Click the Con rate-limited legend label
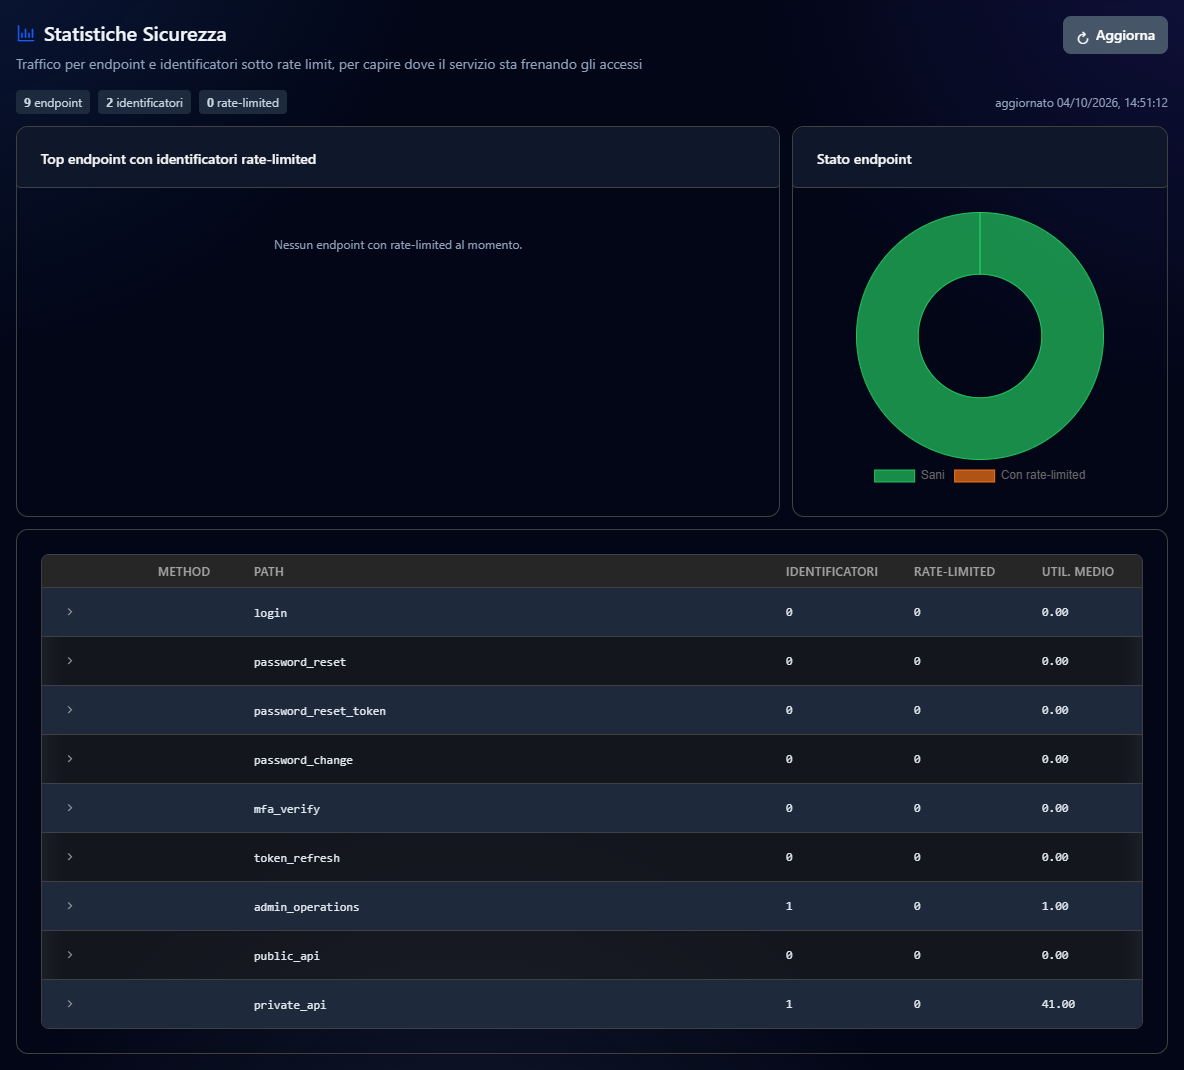Viewport: 1184px width, 1070px height. [1043, 475]
